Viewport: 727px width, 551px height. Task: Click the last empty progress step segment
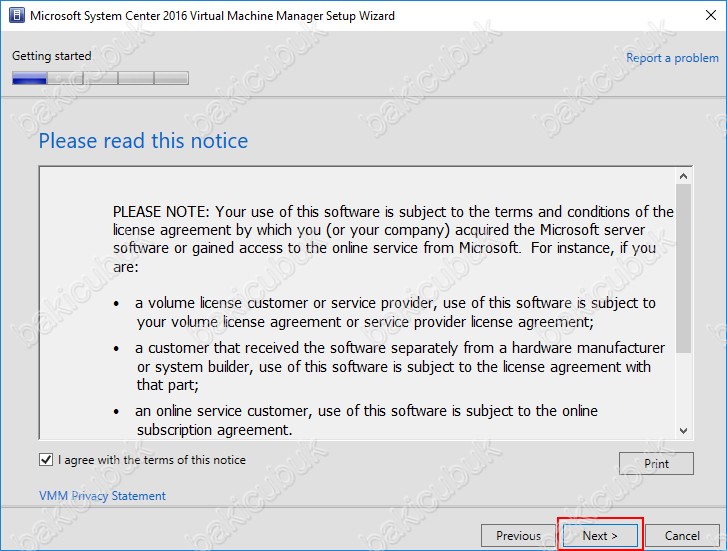pos(171,78)
